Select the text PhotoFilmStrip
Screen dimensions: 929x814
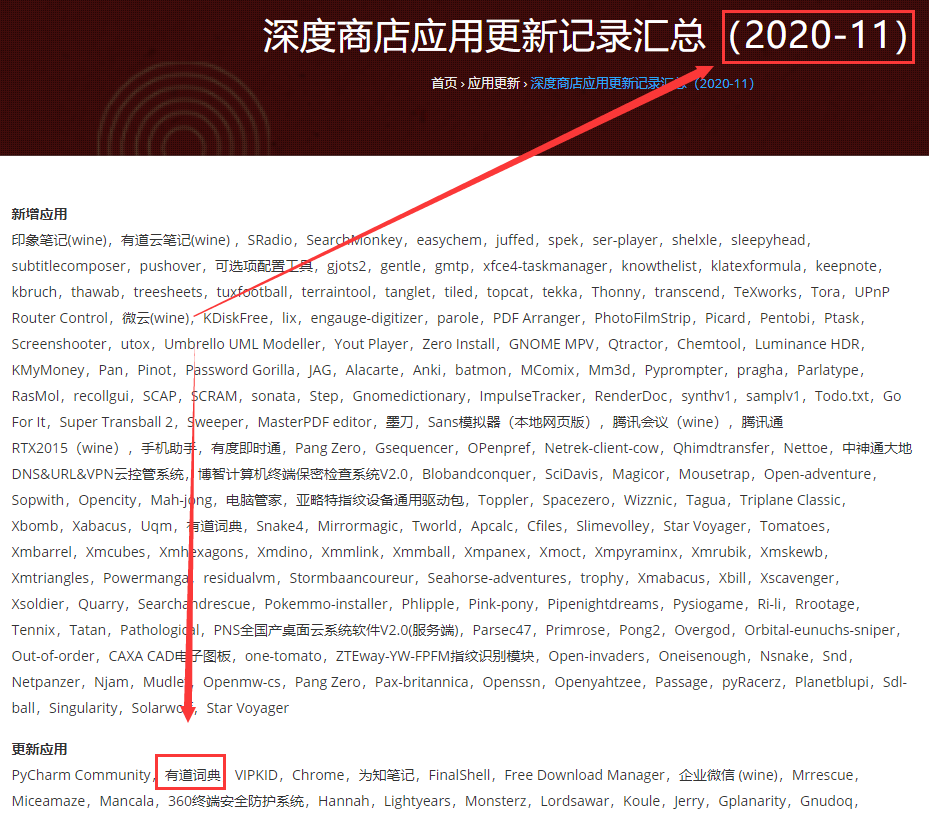pos(642,318)
